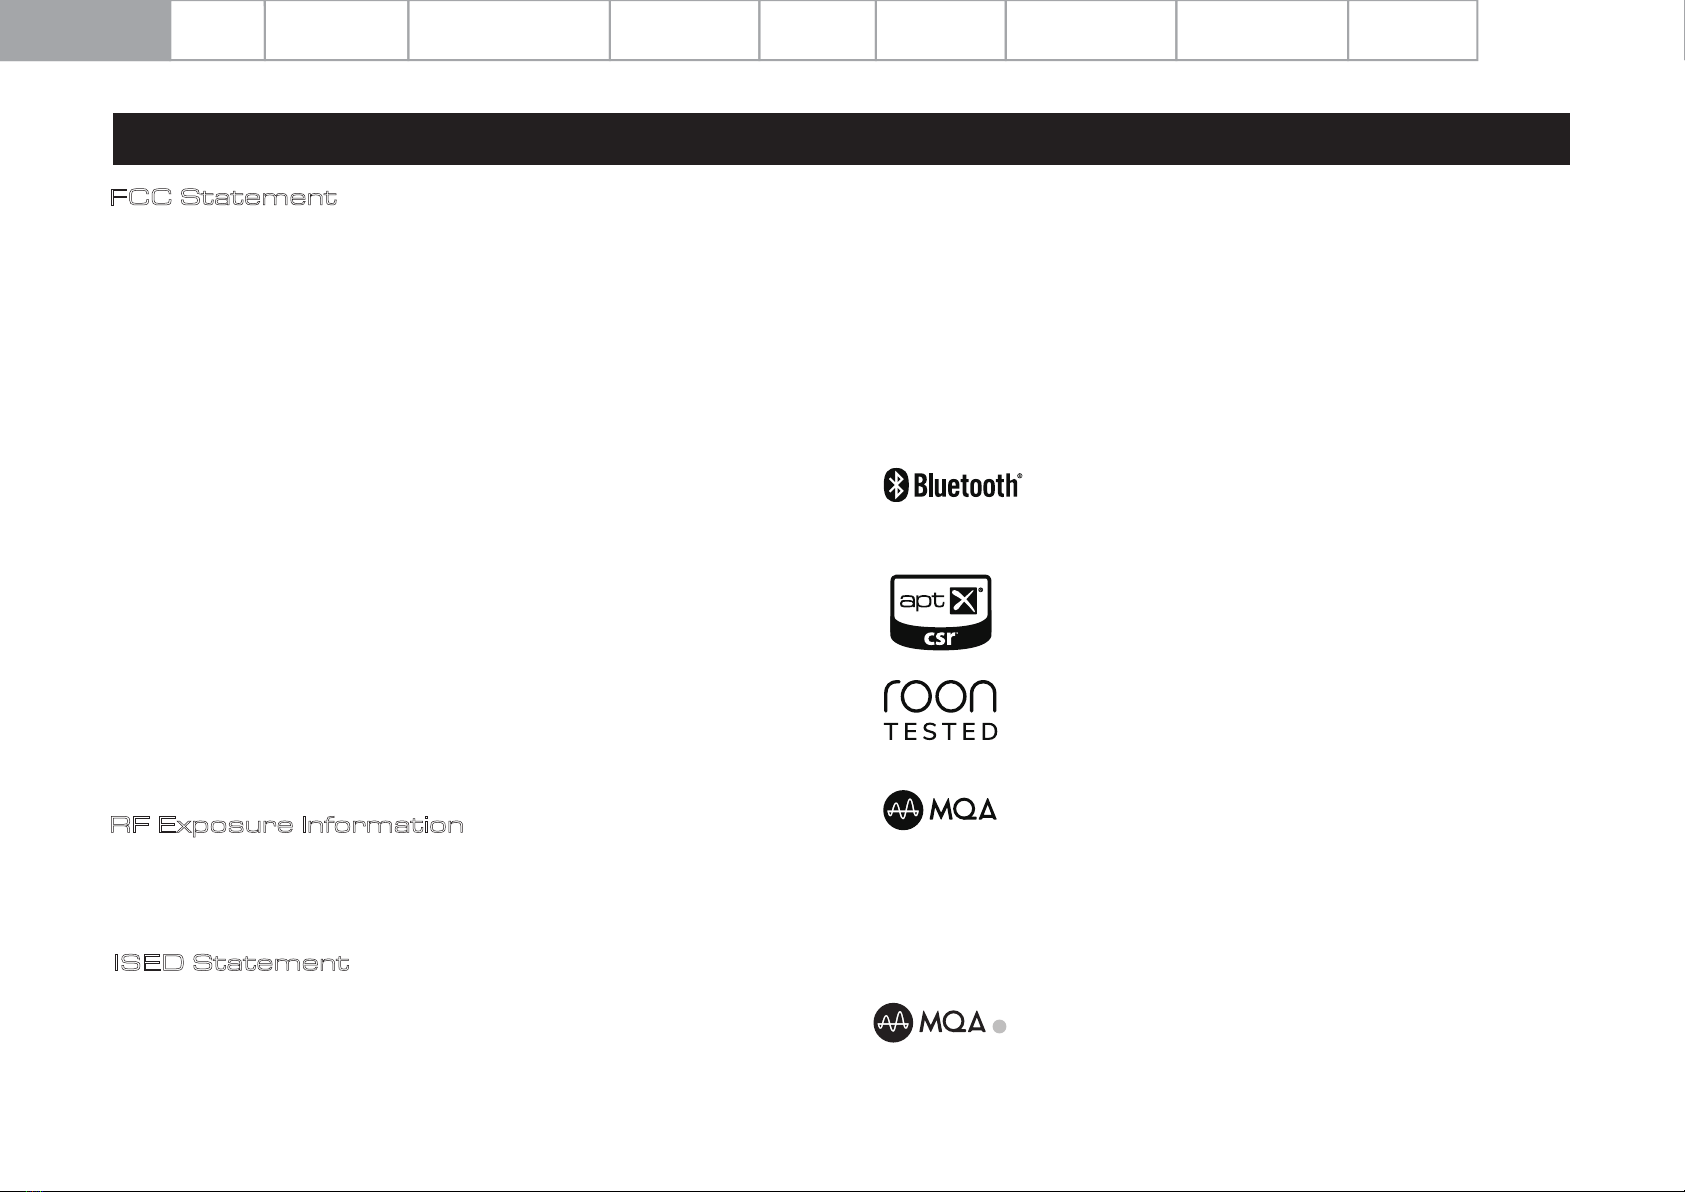The height and width of the screenshot is (1192, 1685).
Task: Select the gray highlighted tab in top row
Action: click(x=85, y=30)
